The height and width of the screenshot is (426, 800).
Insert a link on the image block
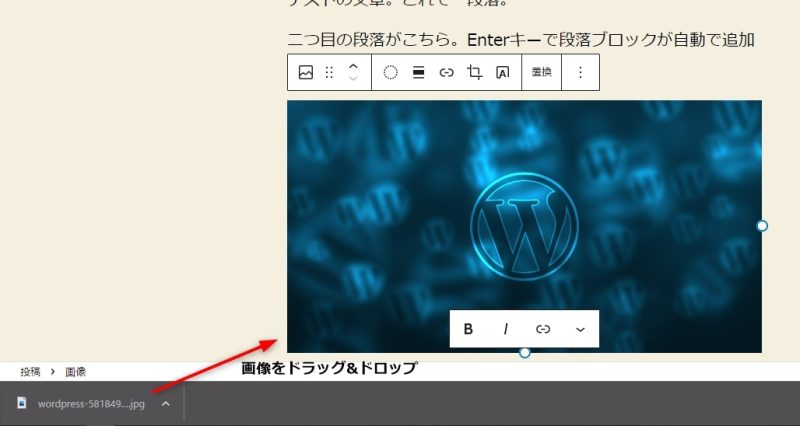coord(447,73)
